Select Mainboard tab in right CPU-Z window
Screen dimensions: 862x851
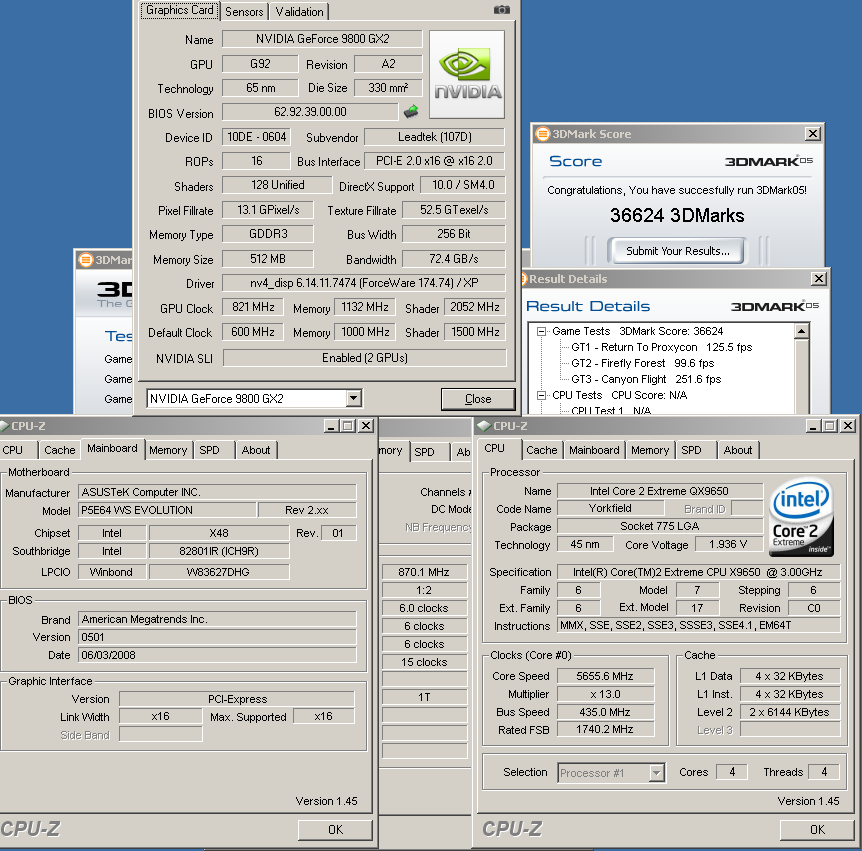point(594,450)
